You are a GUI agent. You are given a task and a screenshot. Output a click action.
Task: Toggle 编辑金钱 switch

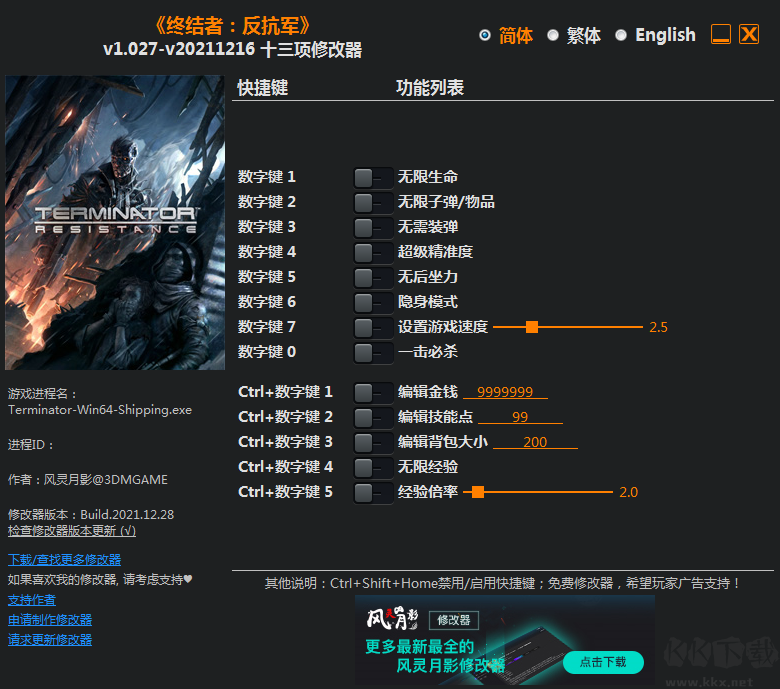click(373, 393)
